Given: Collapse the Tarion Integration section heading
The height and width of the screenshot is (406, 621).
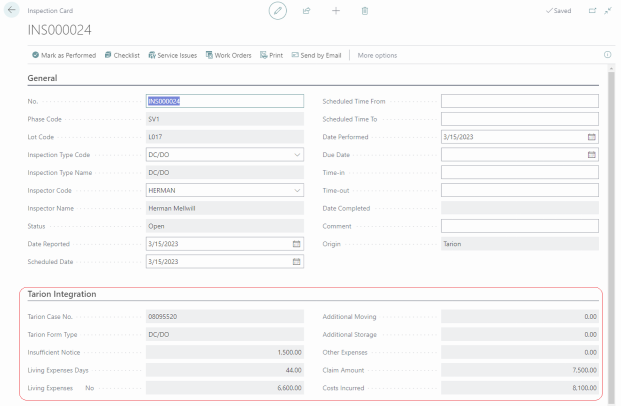Looking at the screenshot, I should click(x=62, y=294).
